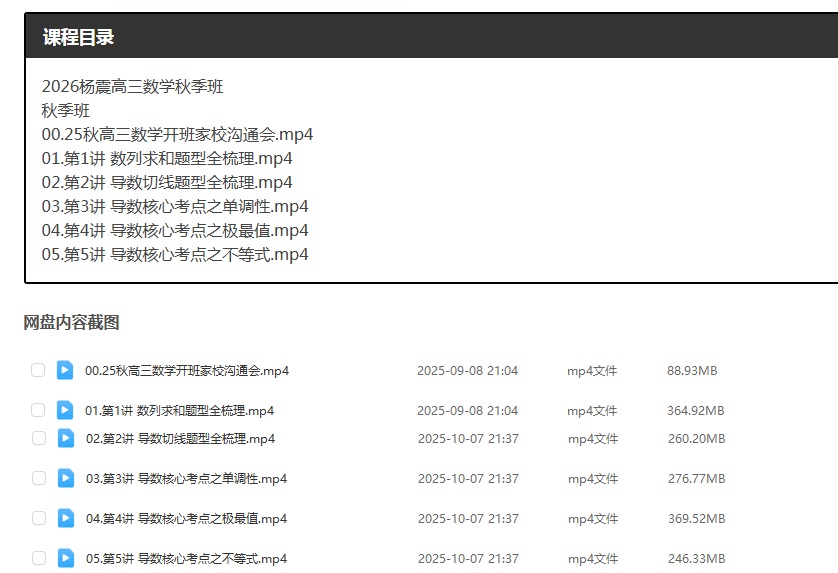Click the 369.52MB file size

click(x=697, y=518)
